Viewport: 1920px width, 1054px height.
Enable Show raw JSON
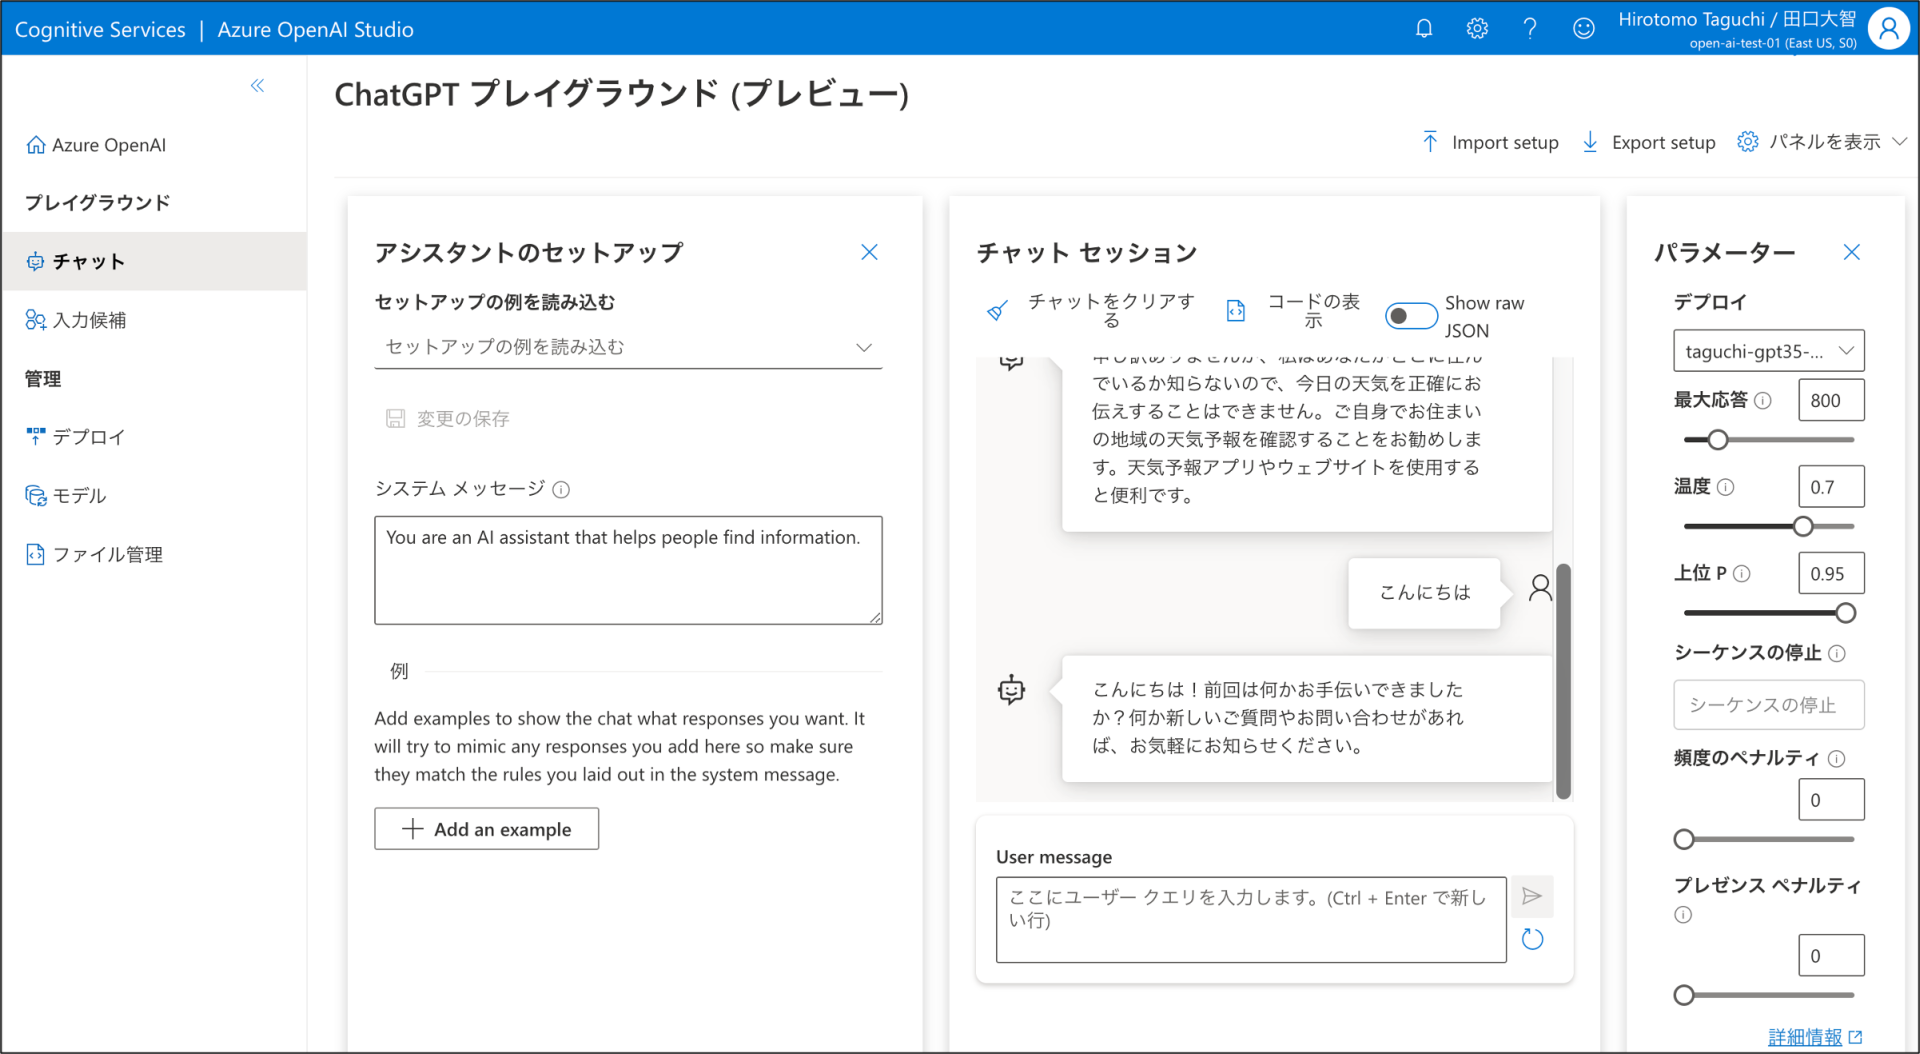[x=1411, y=315]
